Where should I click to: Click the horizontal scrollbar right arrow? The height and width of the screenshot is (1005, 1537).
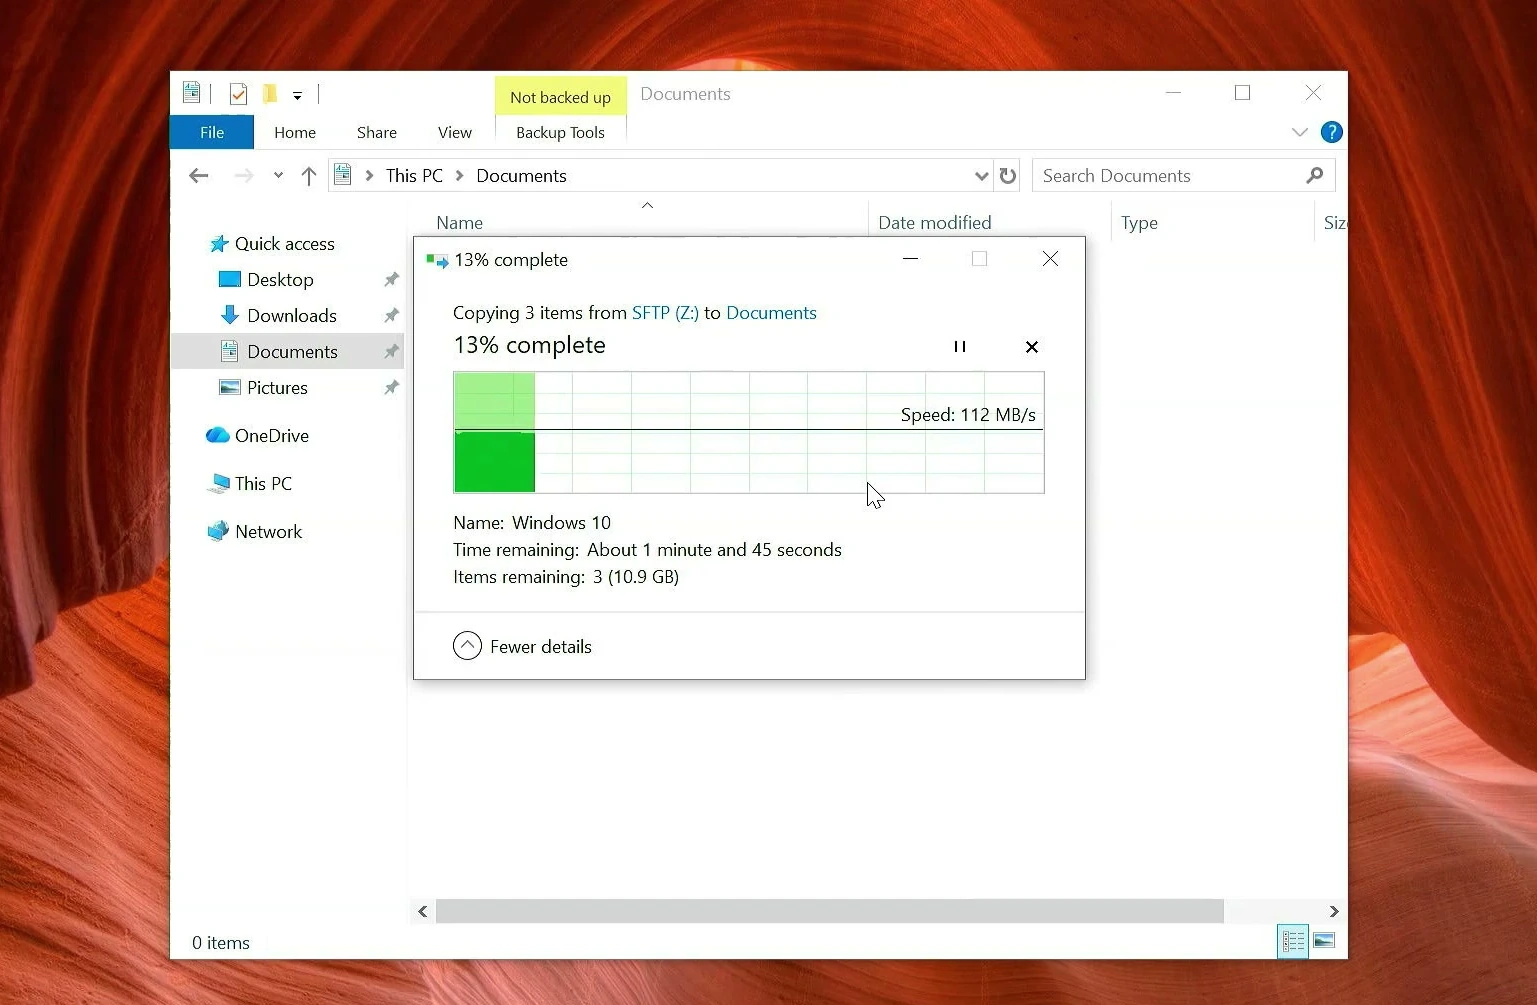click(x=1333, y=911)
